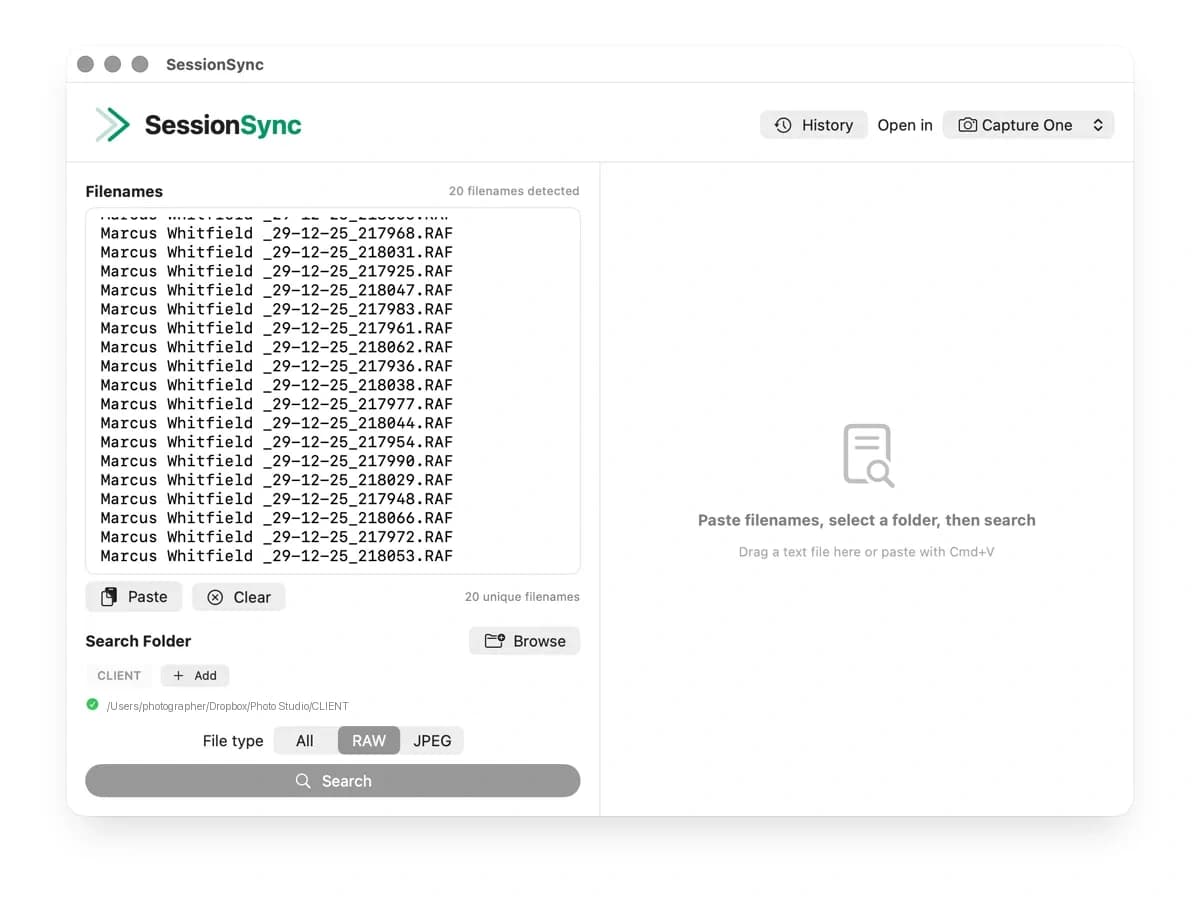1200x904 pixels.
Task: Enable the All file type filter
Action: 304,740
